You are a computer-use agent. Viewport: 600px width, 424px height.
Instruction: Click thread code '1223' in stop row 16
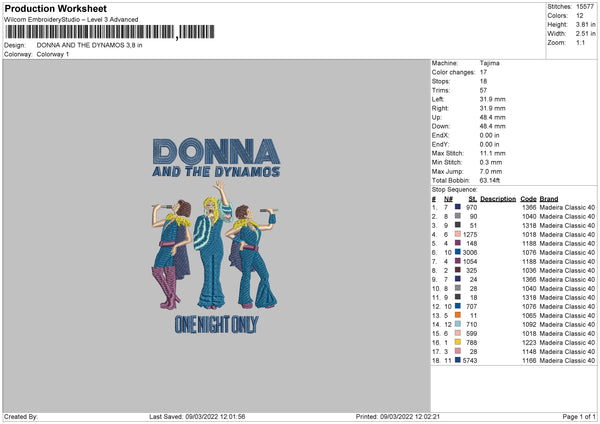tap(529, 342)
